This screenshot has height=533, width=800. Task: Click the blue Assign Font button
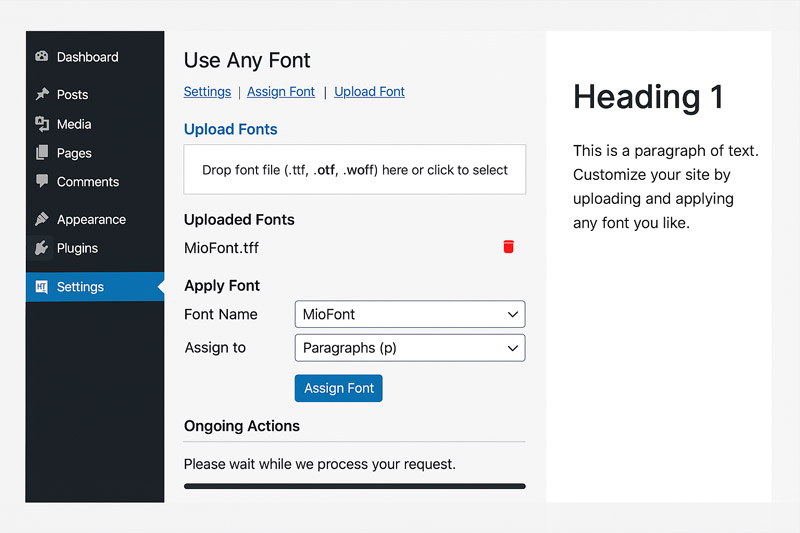pyautogui.click(x=339, y=388)
